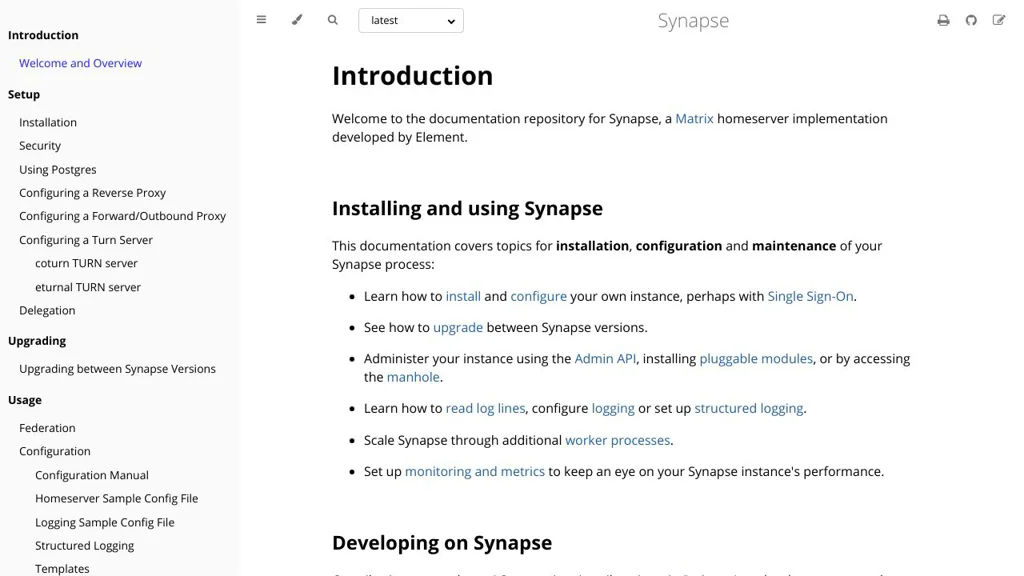Open Configuration sidebar entry
1024x576 pixels.
55,451
